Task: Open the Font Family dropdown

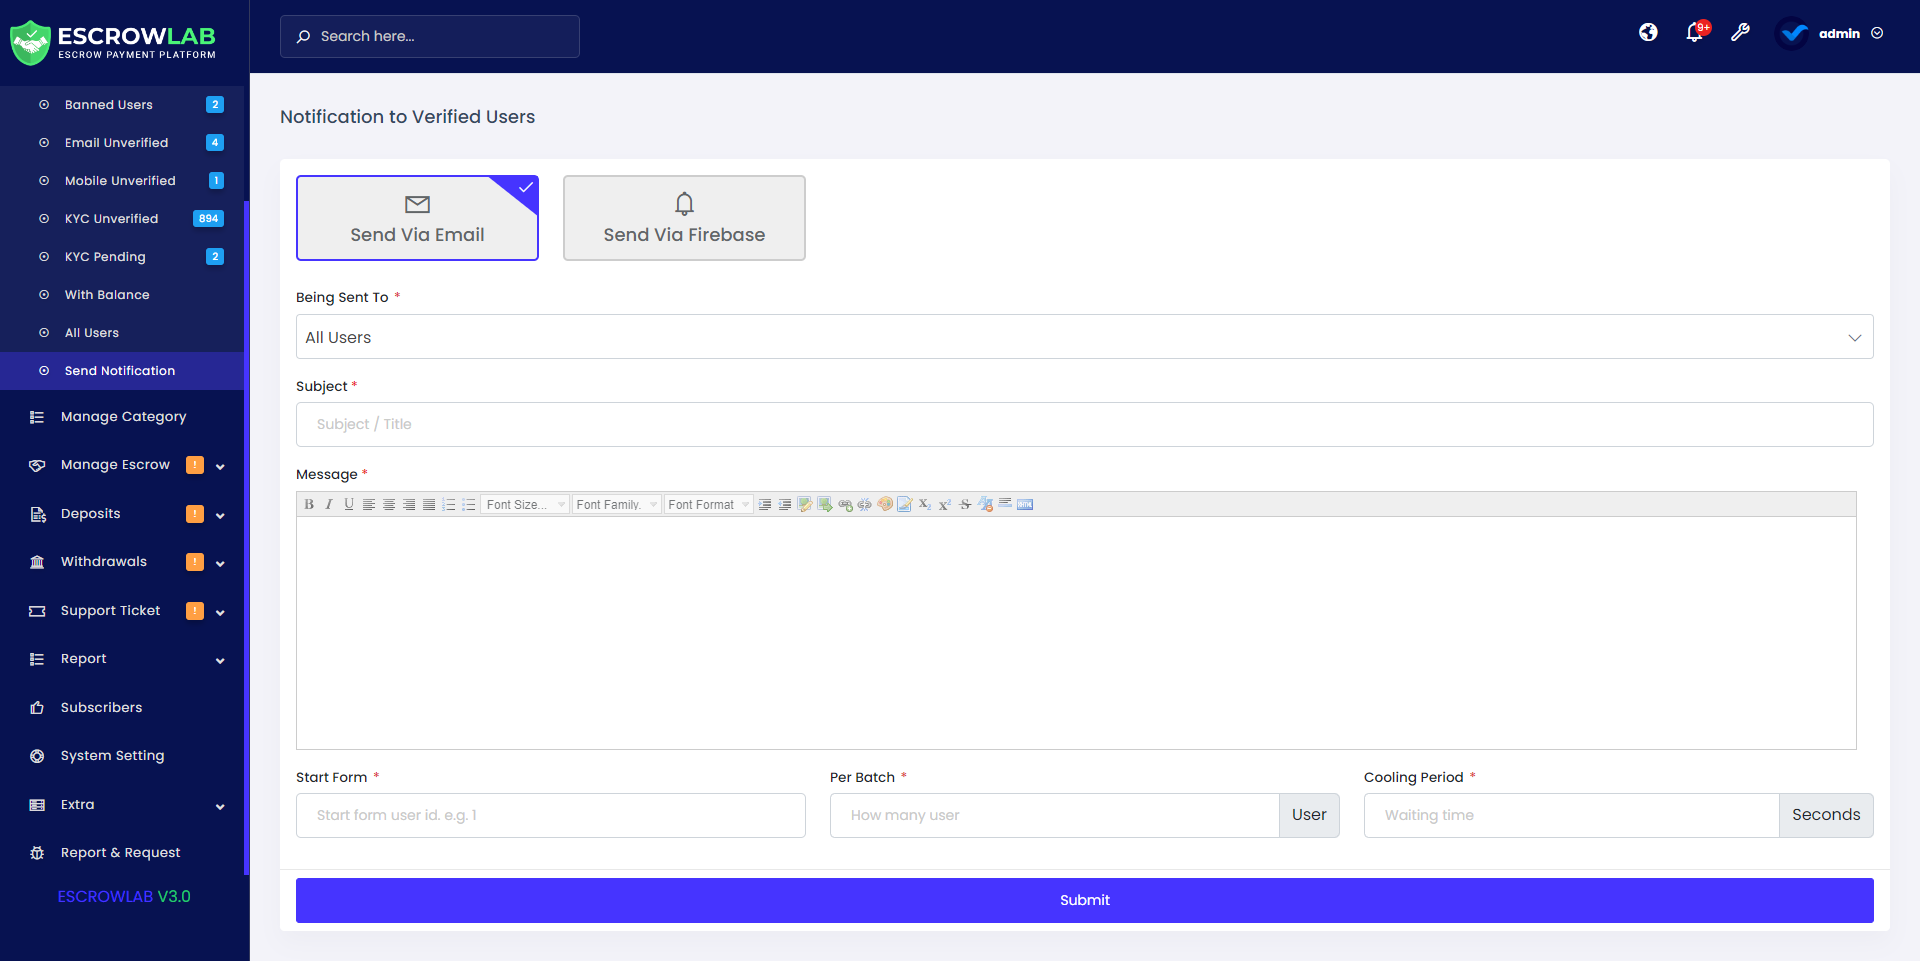Action: (616, 504)
